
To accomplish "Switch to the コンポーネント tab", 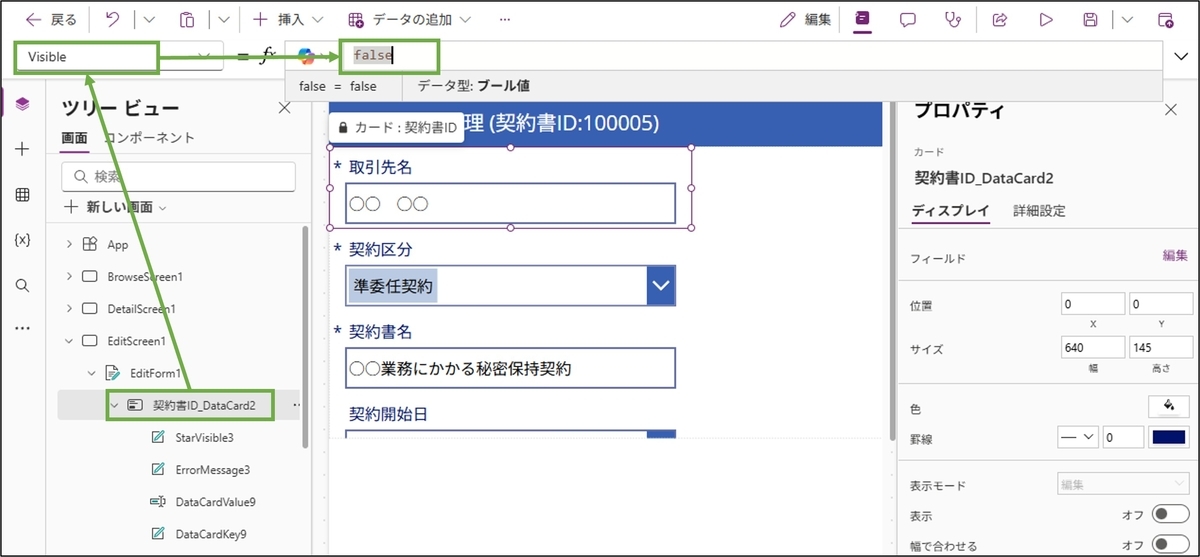I will point(149,138).
